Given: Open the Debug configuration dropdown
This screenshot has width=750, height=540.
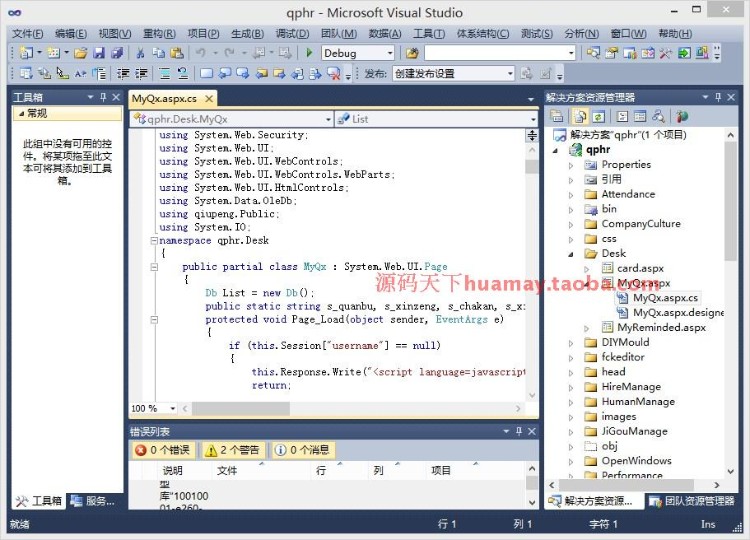Looking at the screenshot, I should tap(390, 53).
